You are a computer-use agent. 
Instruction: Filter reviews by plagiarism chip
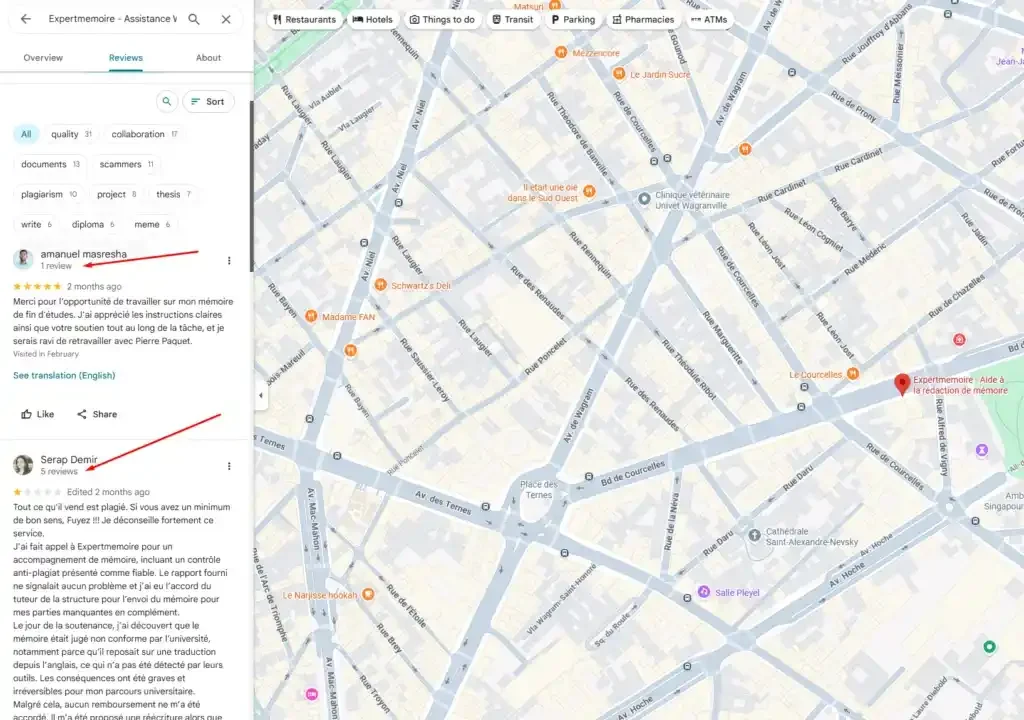pos(48,194)
